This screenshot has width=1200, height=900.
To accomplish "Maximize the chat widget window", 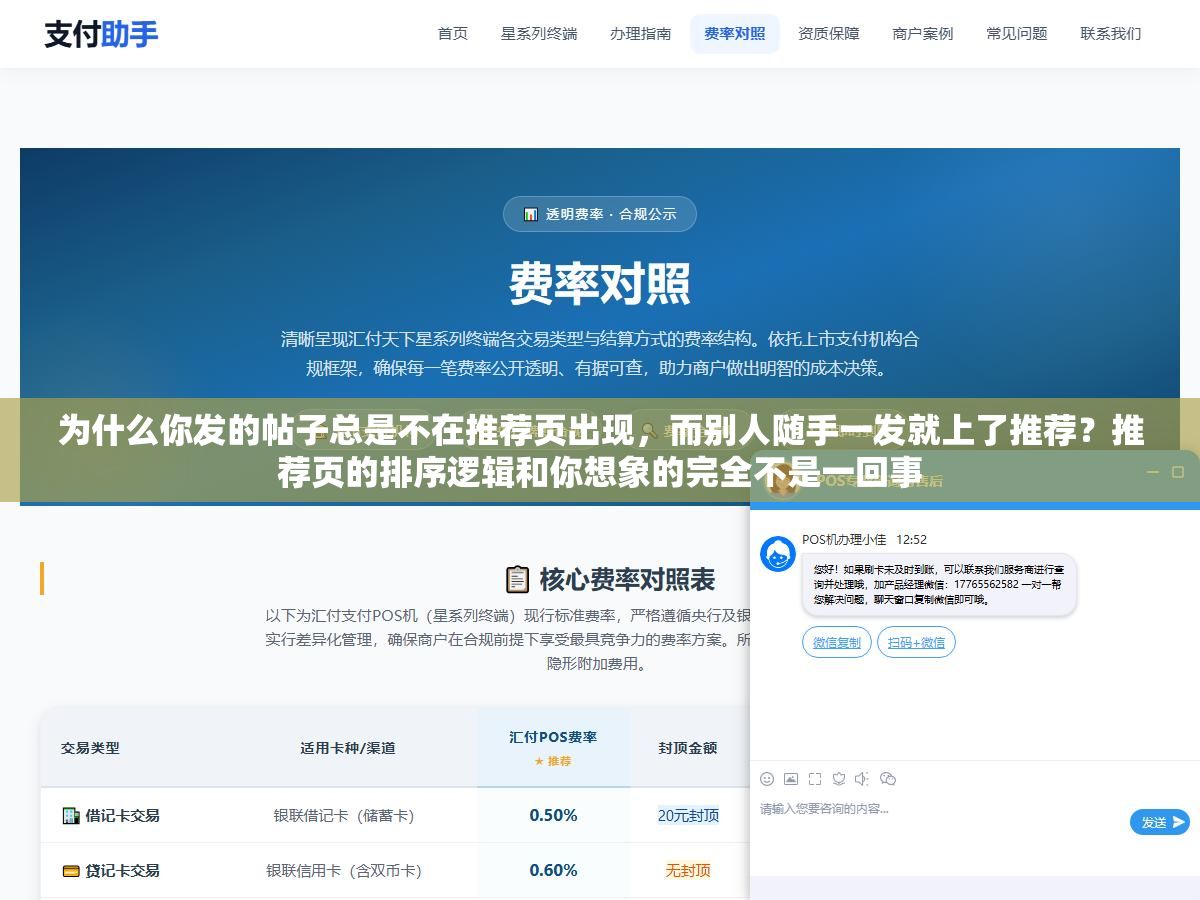I will point(1178,472).
